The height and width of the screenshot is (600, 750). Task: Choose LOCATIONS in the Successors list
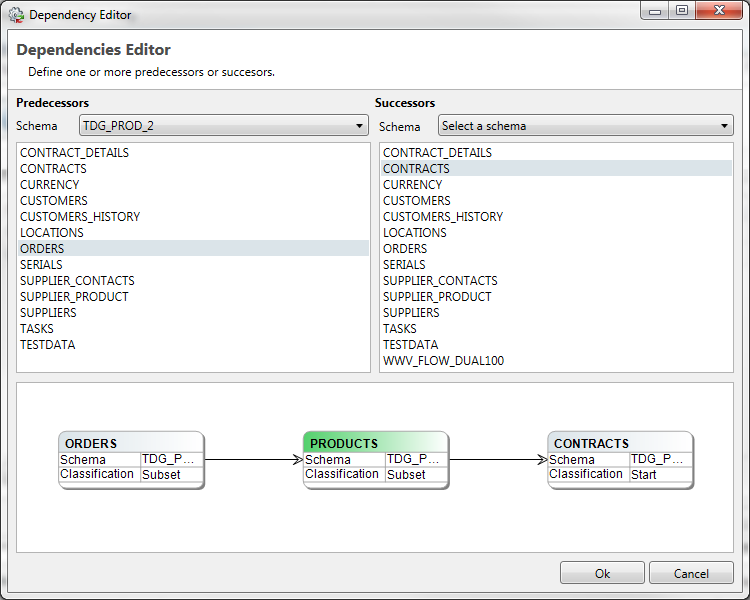click(x=415, y=233)
